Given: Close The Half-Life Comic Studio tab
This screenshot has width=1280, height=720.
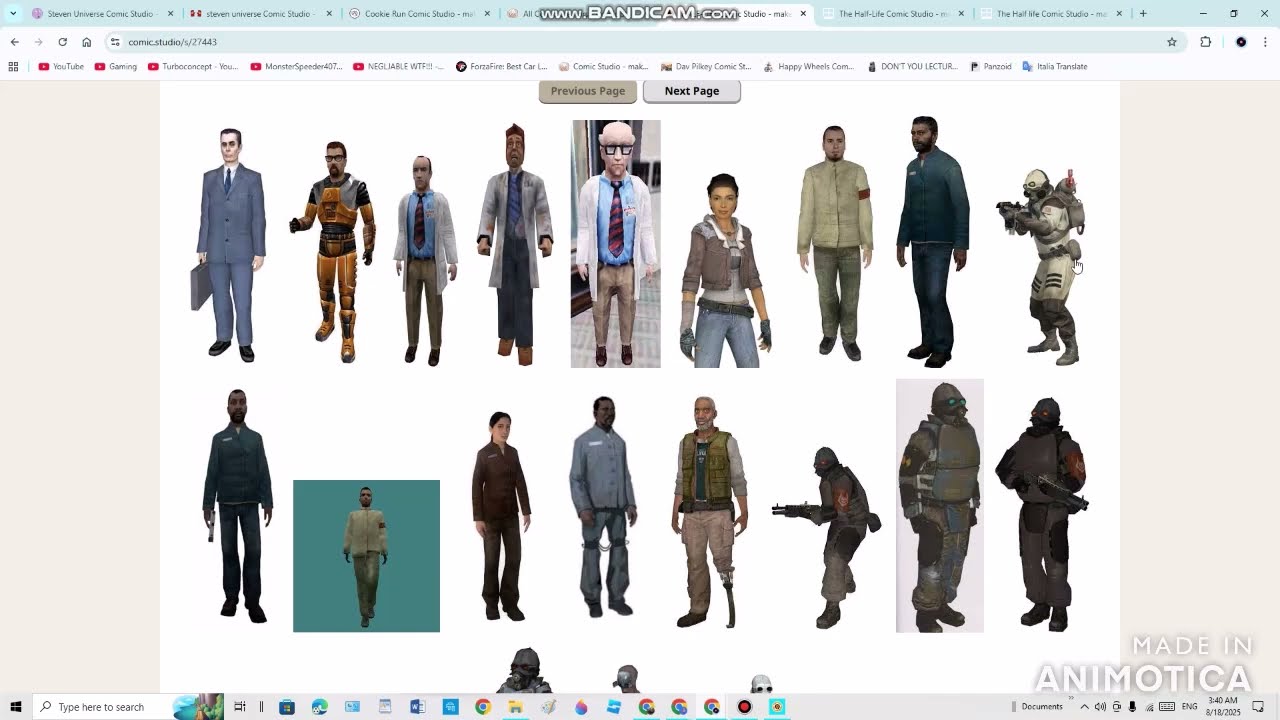Looking at the screenshot, I should (961, 14).
